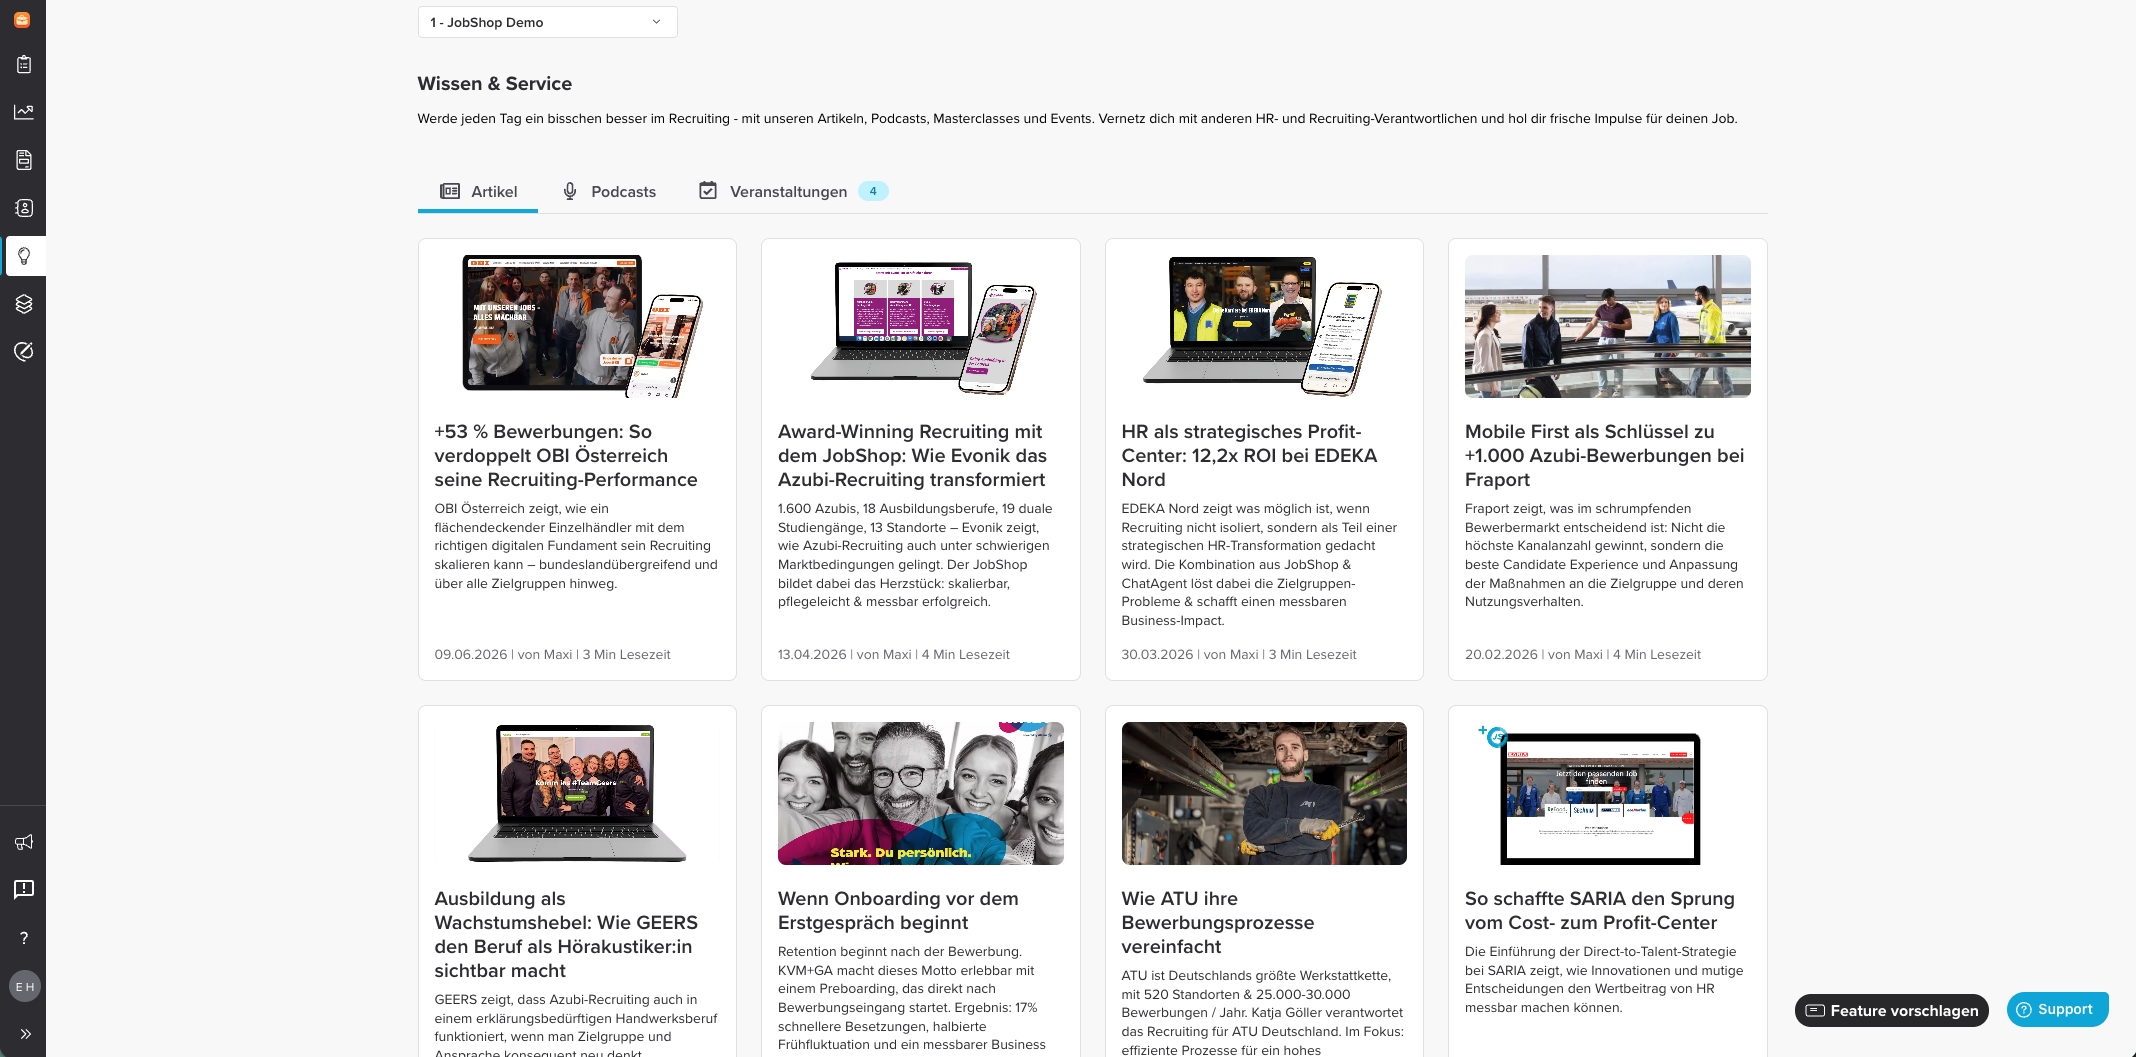The height and width of the screenshot is (1057, 2136).
Task: Click the question mark help icon
Action: pos(24,938)
